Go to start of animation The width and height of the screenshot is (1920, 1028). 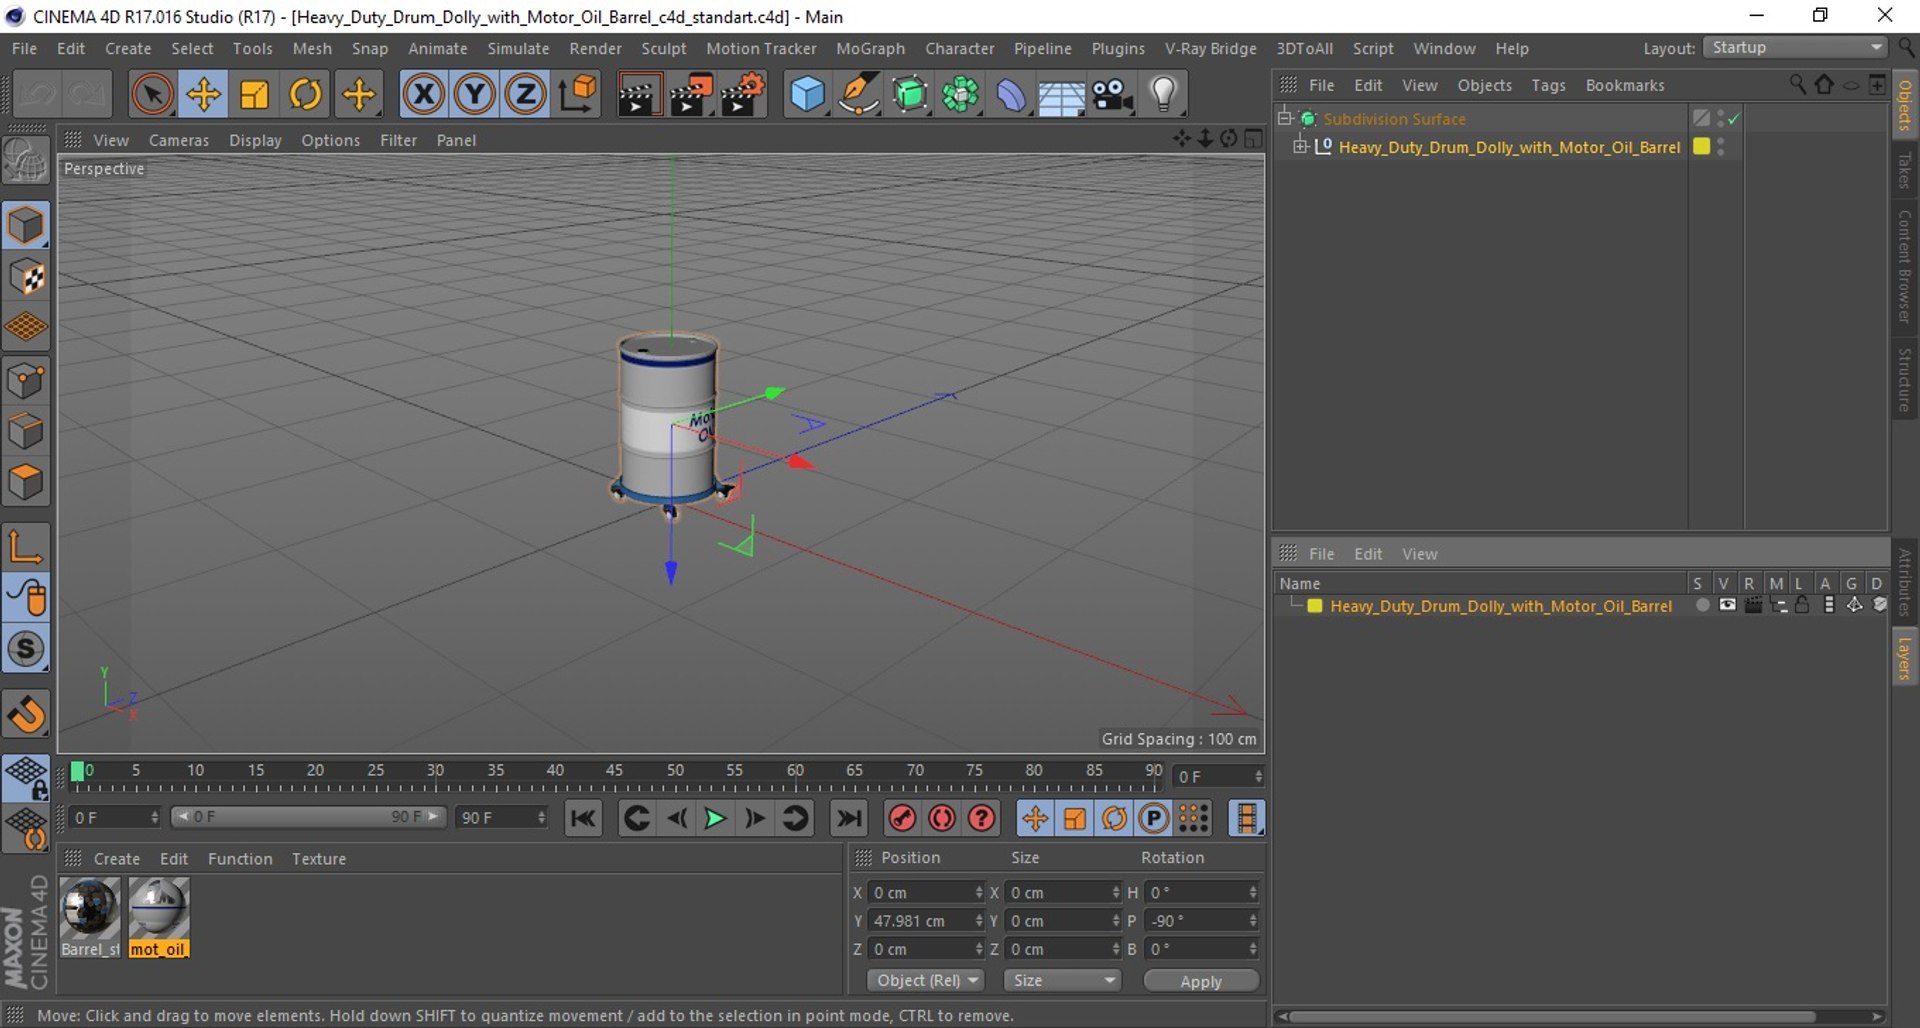tap(583, 819)
